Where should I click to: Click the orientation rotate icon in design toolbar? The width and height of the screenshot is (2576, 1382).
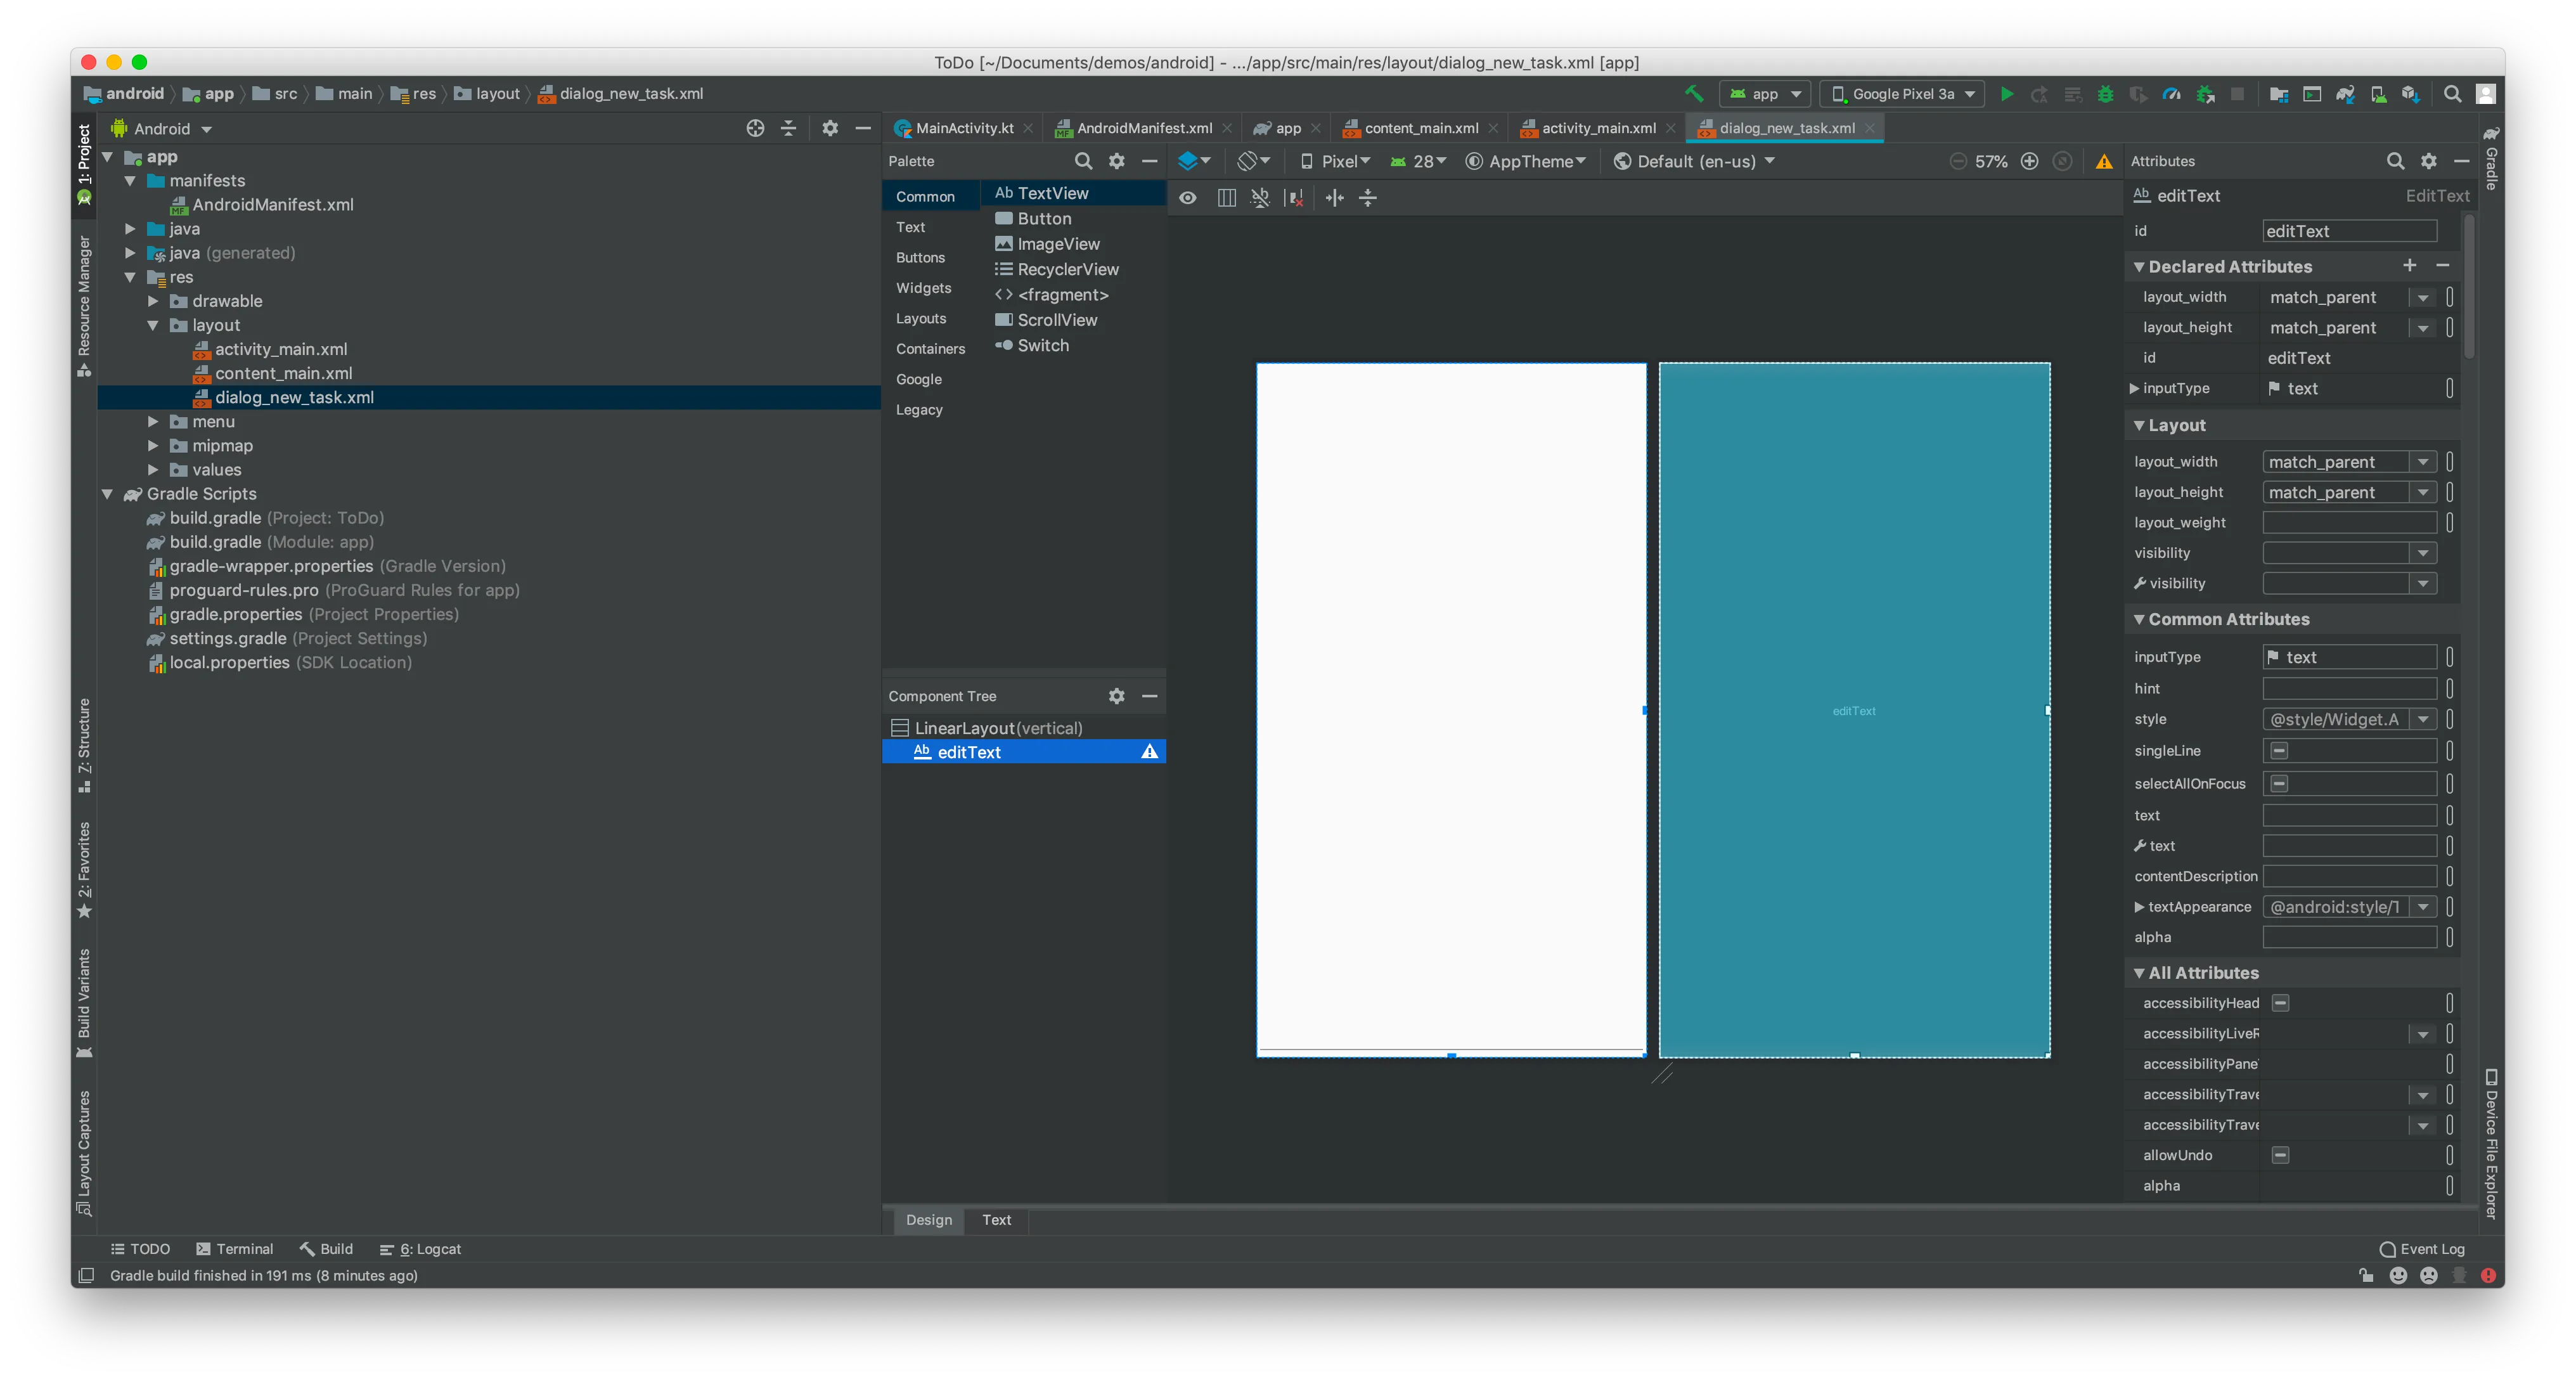pyautogui.click(x=1253, y=161)
